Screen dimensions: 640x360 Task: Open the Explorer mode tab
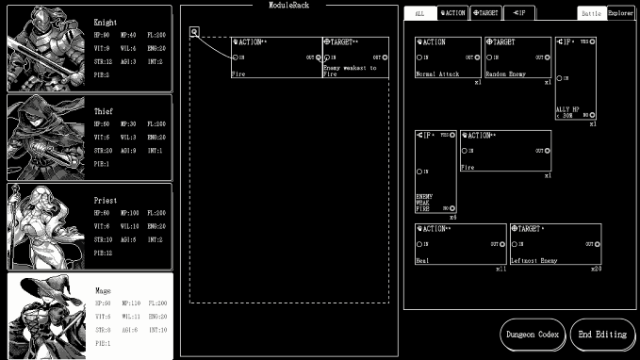tap(621, 13)
